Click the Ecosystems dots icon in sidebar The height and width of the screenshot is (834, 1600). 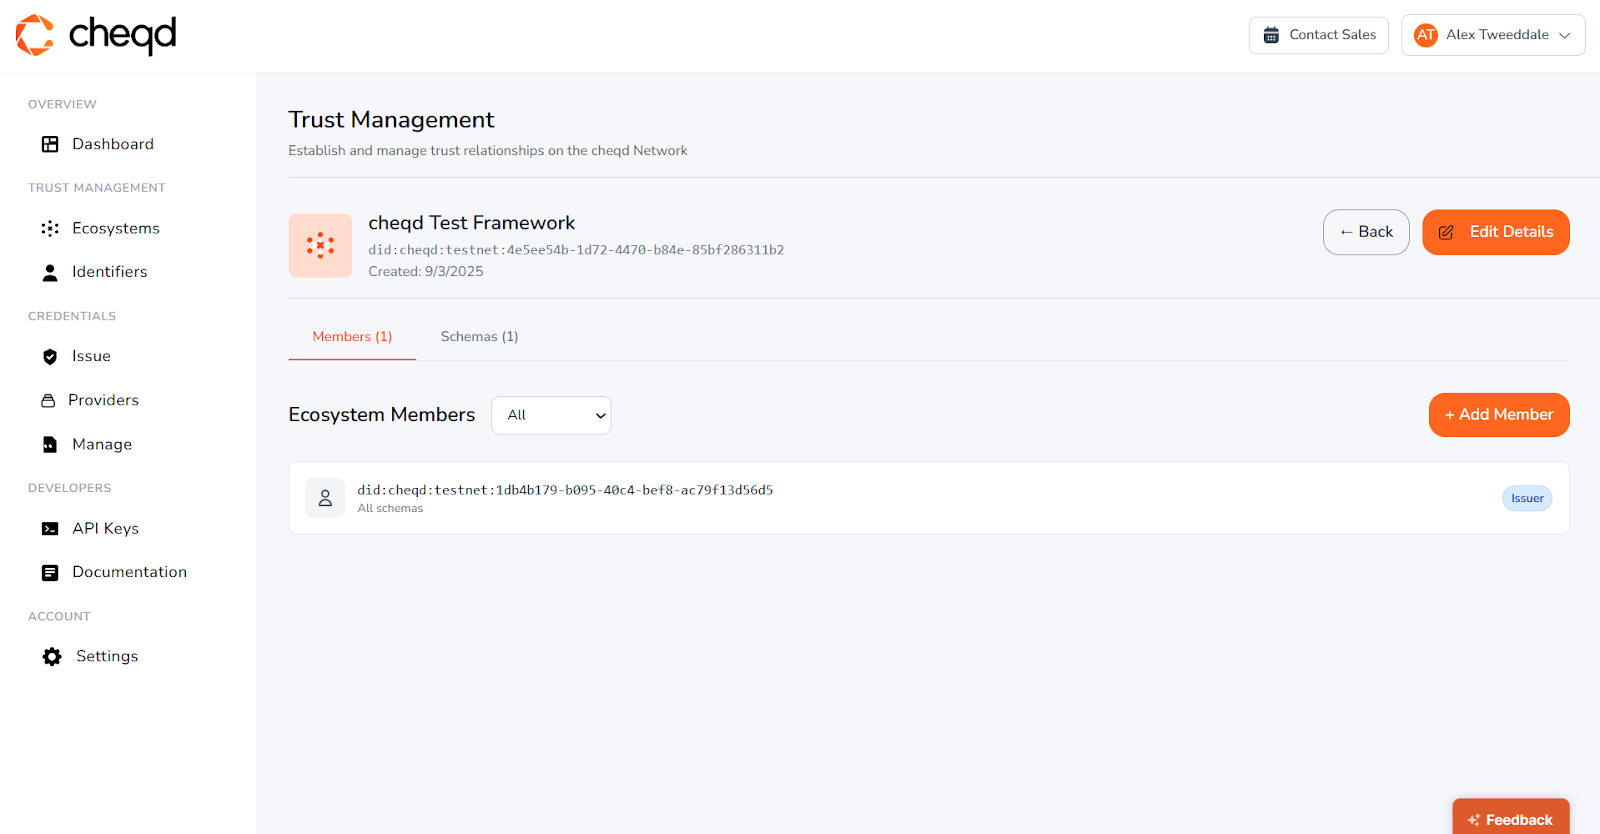(x=50, y=228)
